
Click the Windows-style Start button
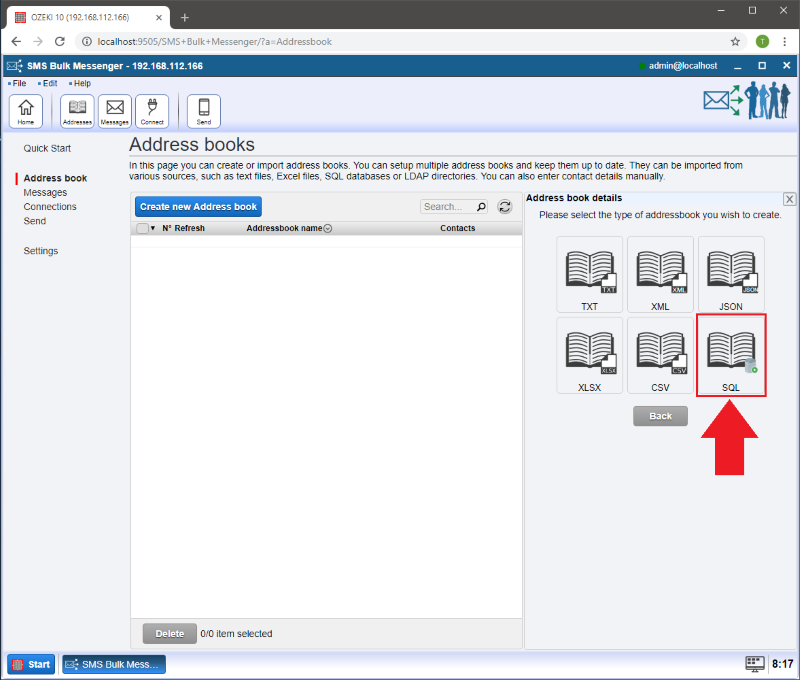tap(31, 664)
